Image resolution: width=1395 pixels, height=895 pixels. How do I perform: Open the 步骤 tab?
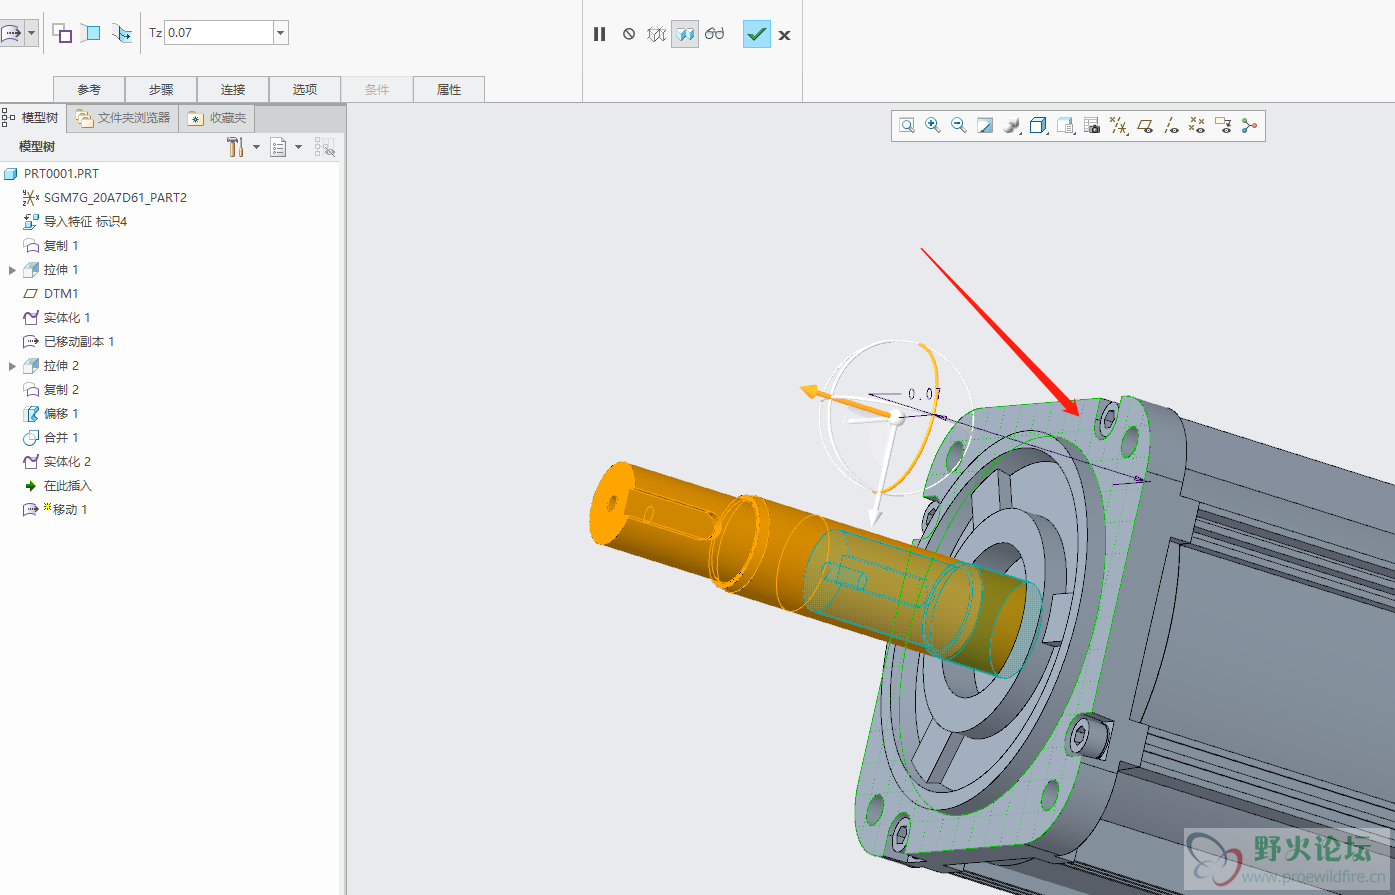161,89
